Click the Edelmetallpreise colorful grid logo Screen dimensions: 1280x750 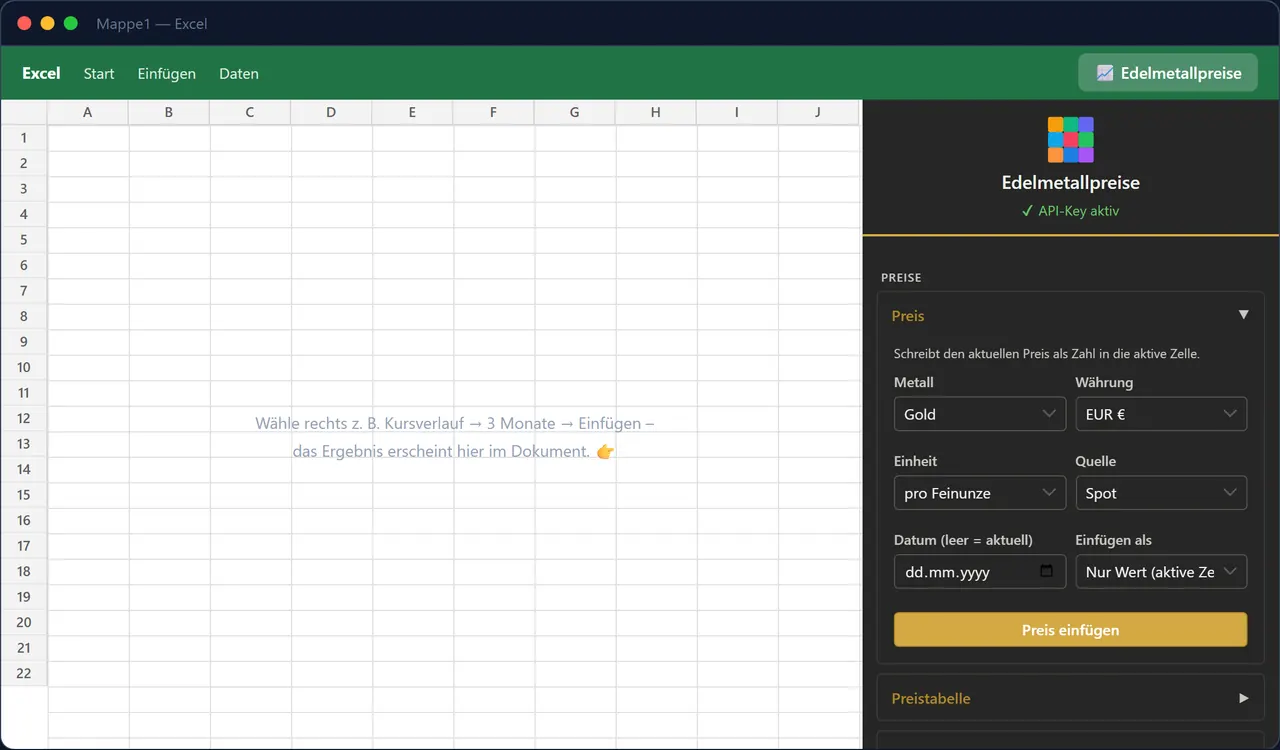(x=1070, y=139)
